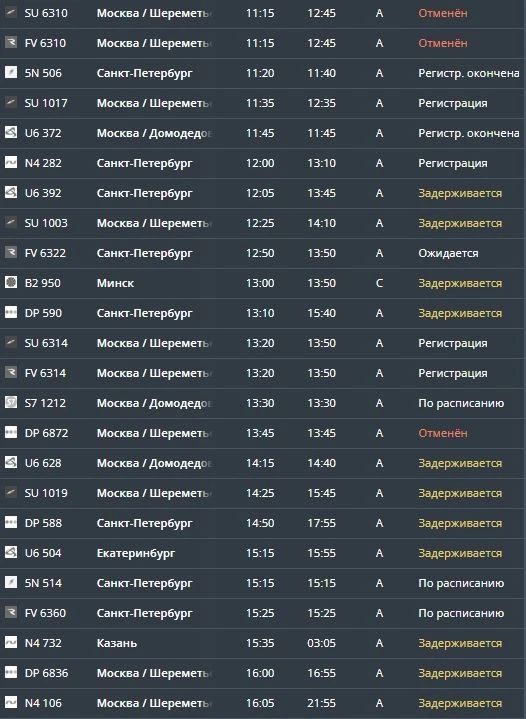
Task: Click the Екатеринбург destination of U6 504
Action: point(136,553)
